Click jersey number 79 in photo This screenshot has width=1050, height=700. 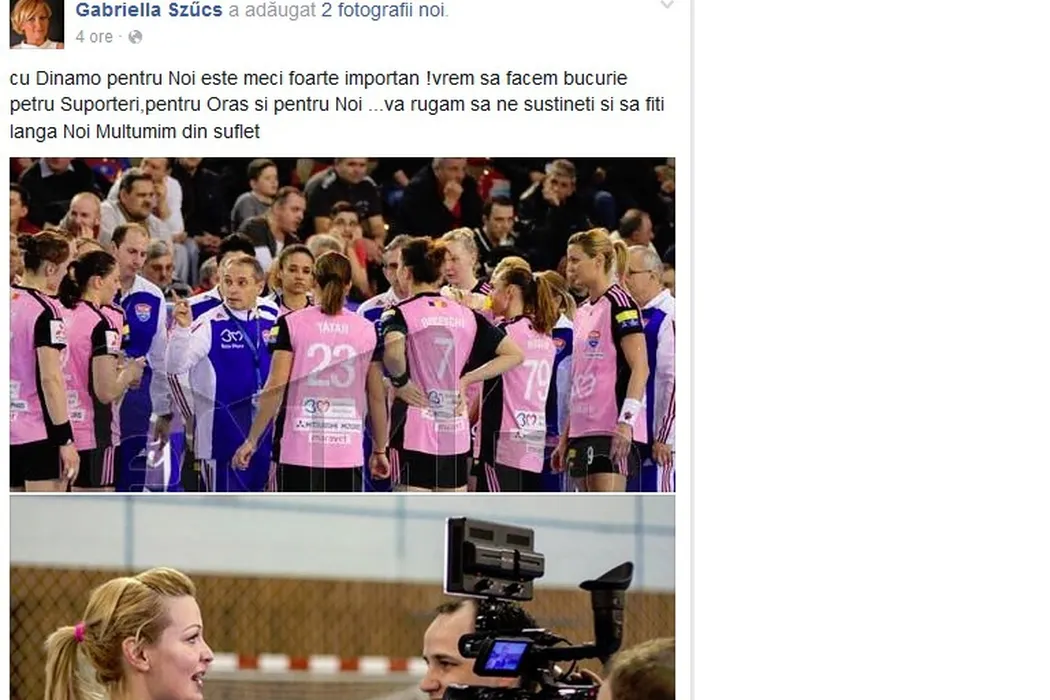click(x=536, y=379)
